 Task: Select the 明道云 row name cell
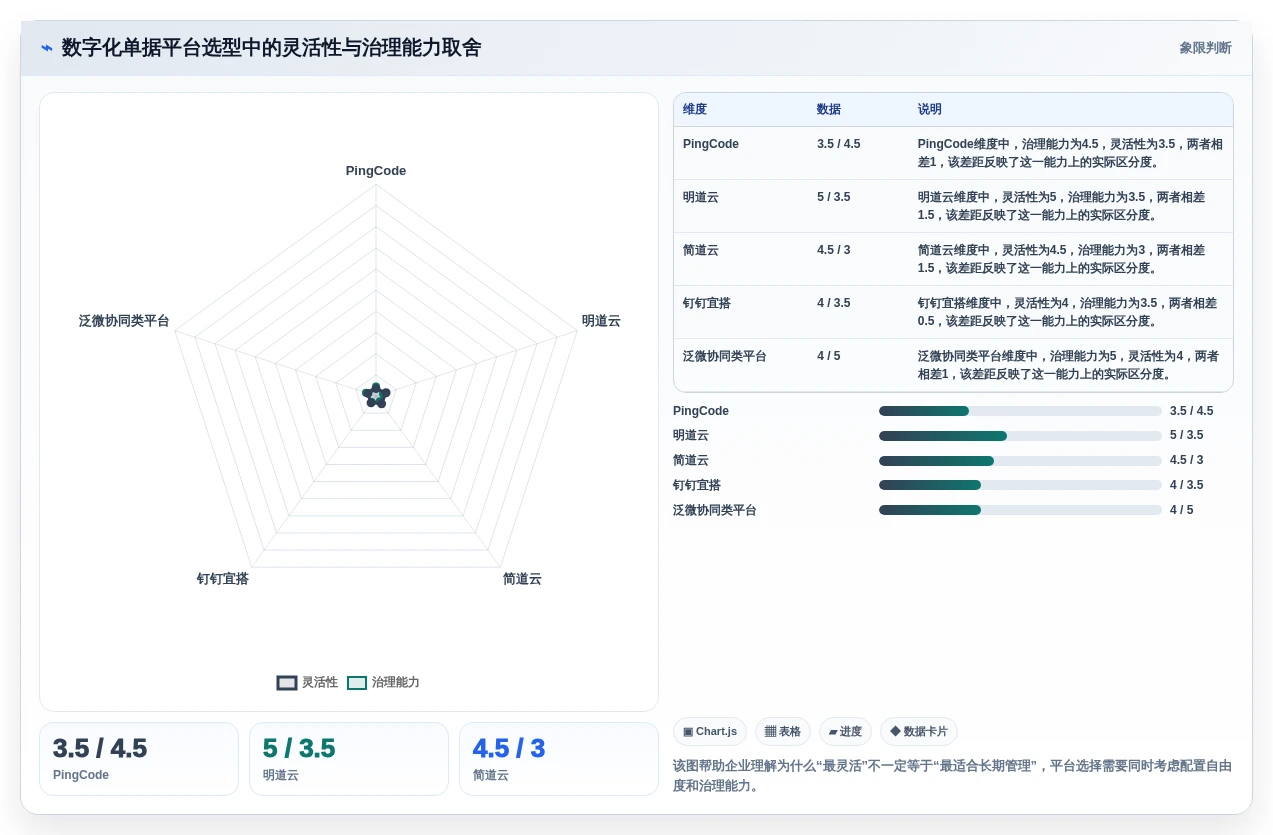point(740,206)
